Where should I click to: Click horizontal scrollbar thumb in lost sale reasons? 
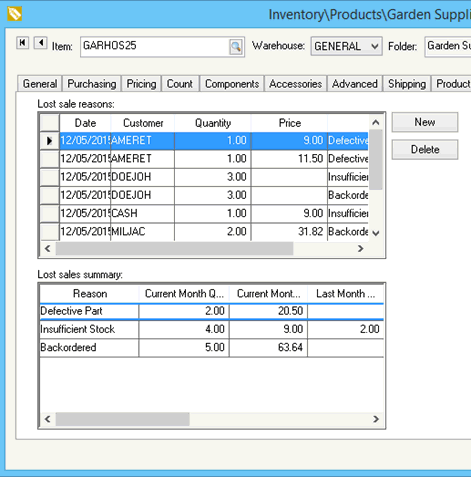click(174, 248)
